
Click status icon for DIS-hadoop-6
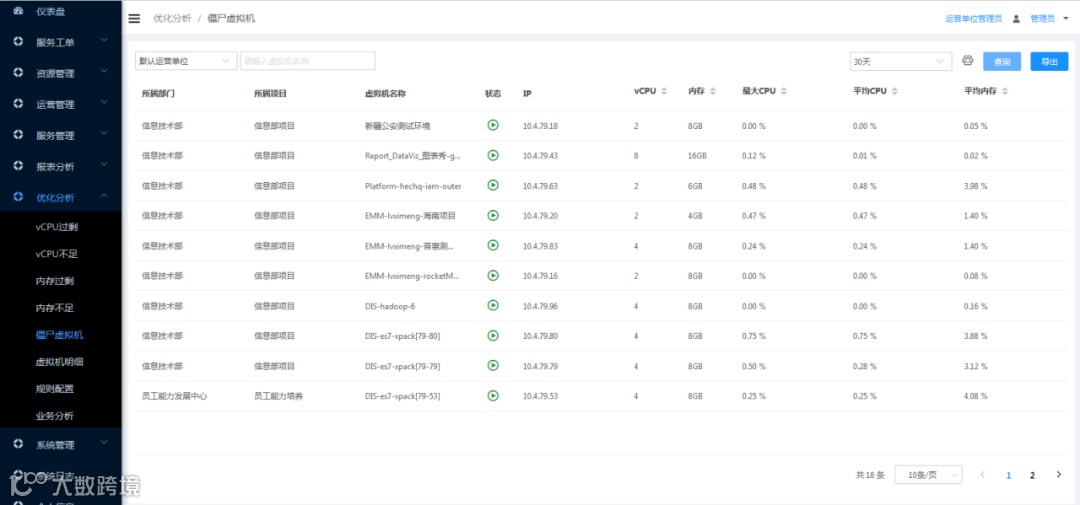tap(492, 305)
